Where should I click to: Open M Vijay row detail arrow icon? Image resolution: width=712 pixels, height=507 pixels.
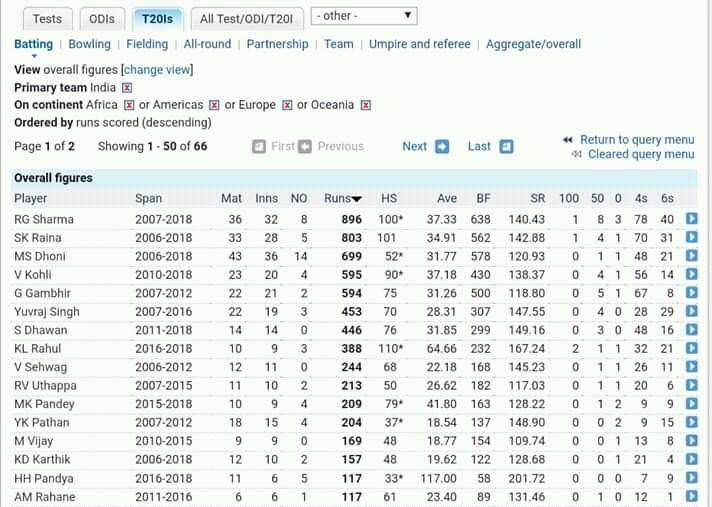691,440
